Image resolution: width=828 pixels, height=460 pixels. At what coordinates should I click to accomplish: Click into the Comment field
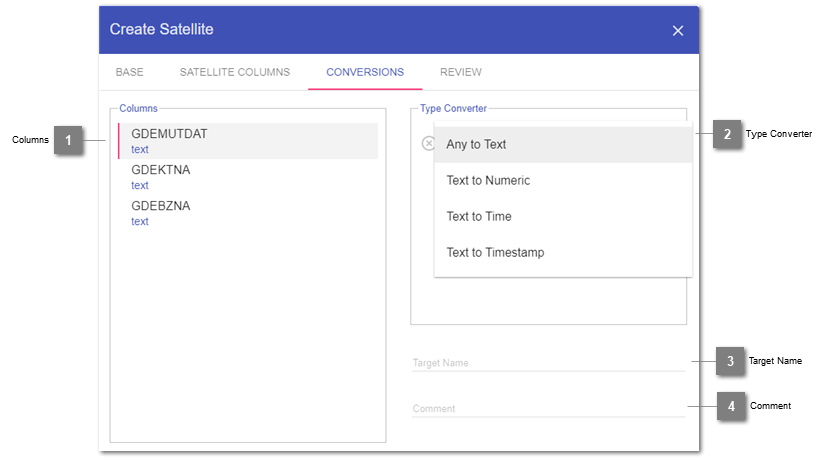click(x=548, y=408)
